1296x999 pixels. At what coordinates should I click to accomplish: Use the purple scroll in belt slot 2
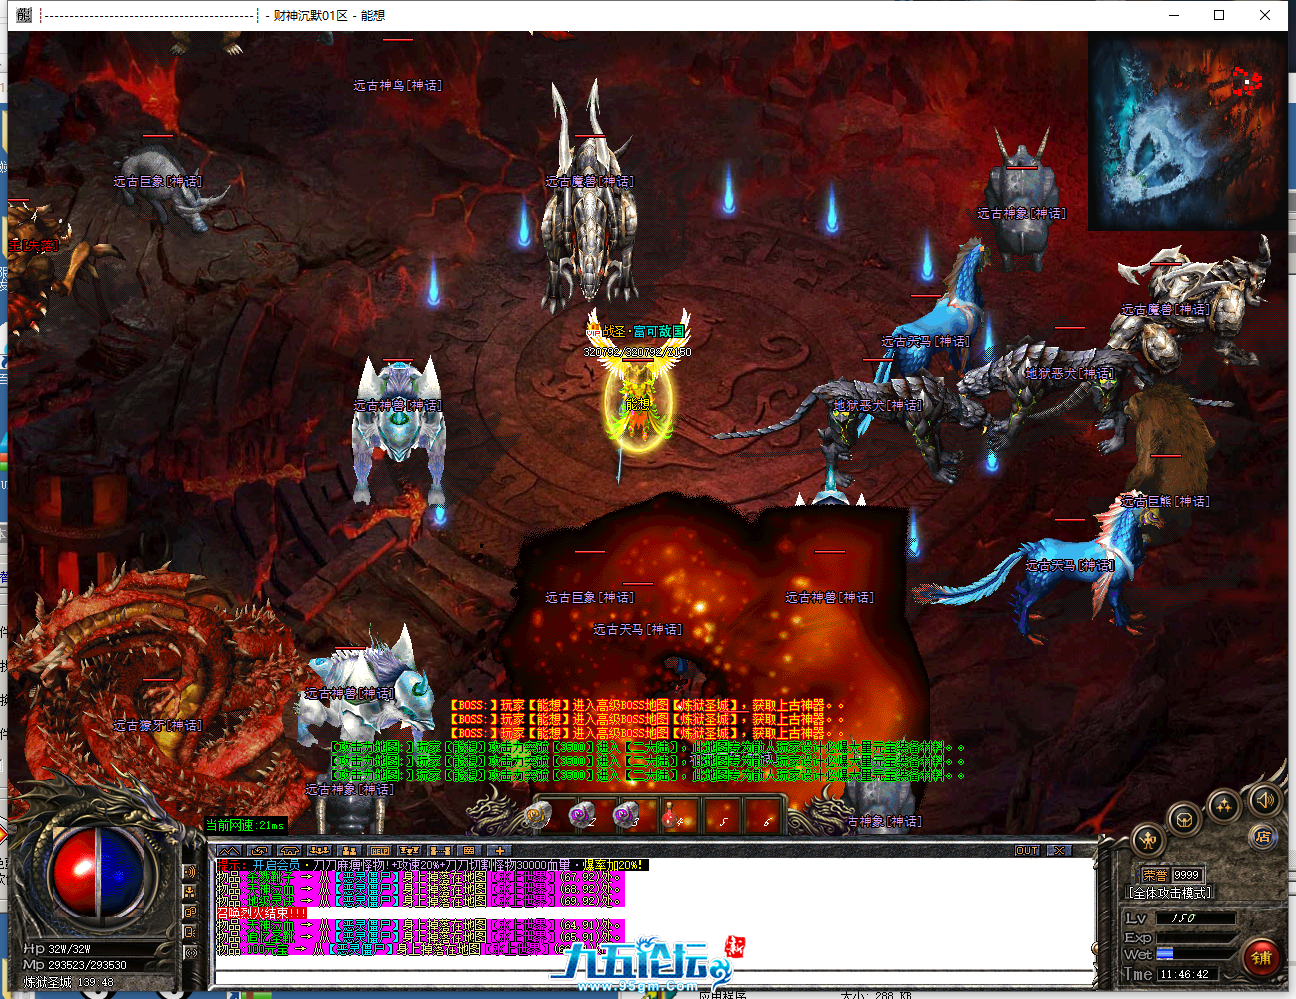(581, 815)
